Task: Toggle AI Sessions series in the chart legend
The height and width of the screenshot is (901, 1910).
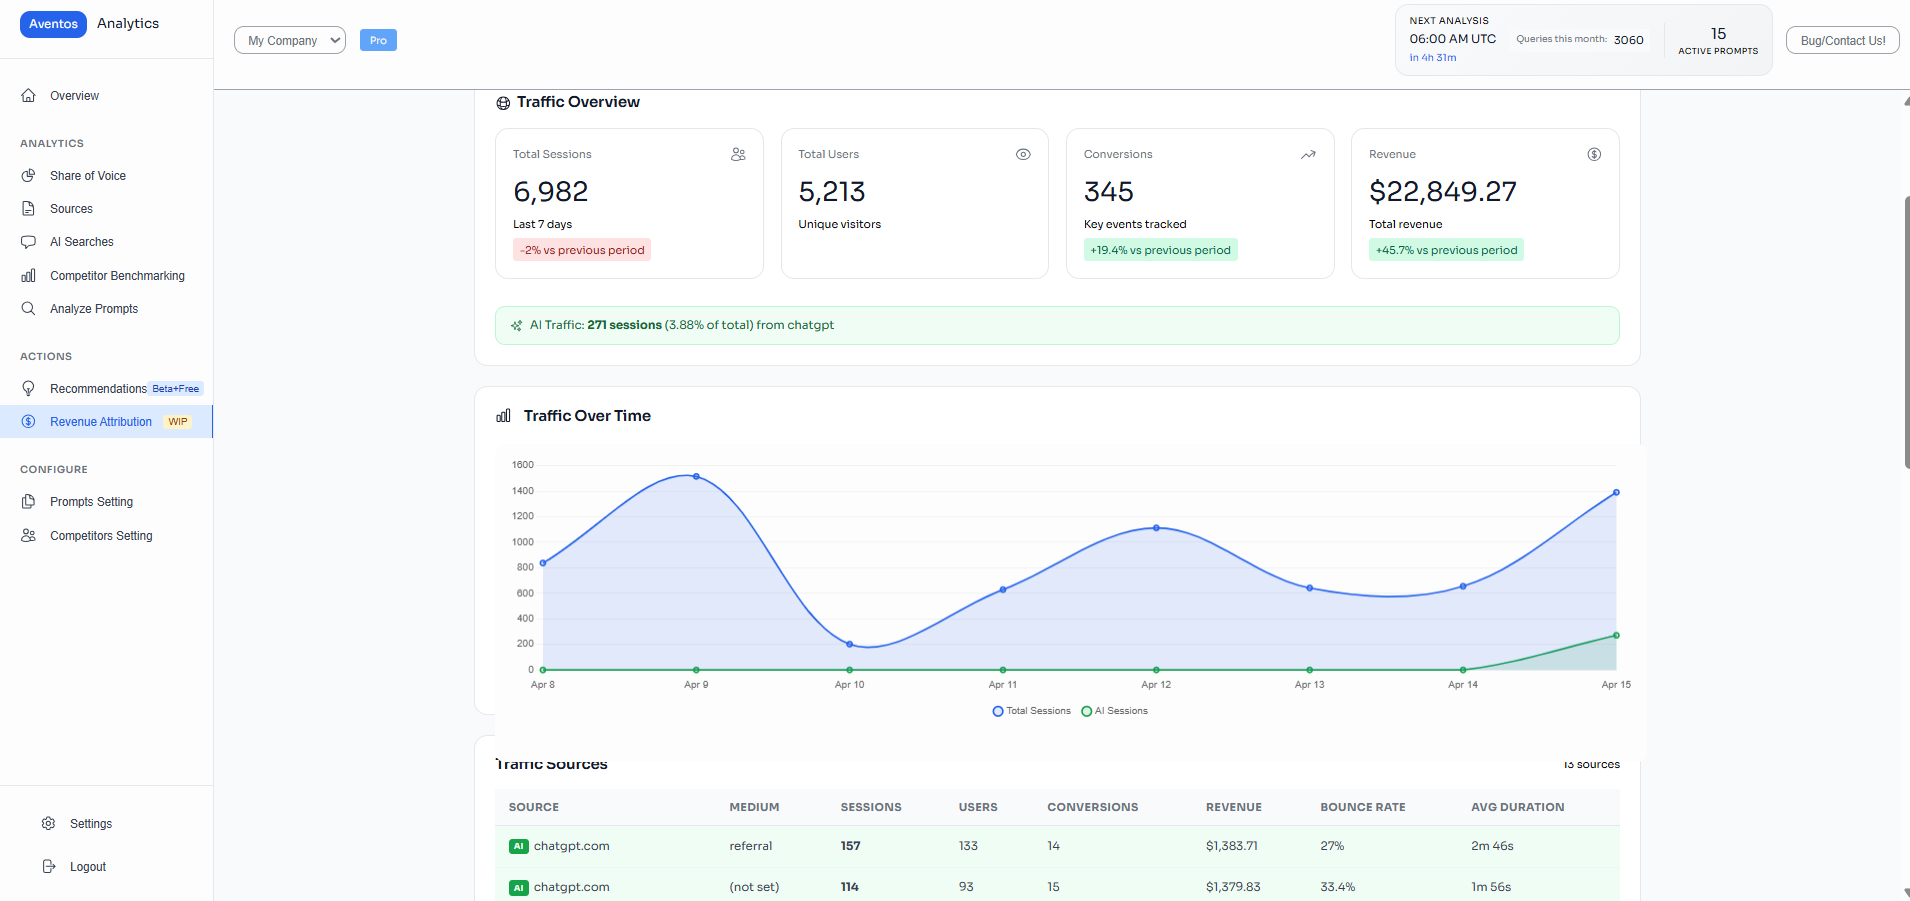Action: [1115, 711]
